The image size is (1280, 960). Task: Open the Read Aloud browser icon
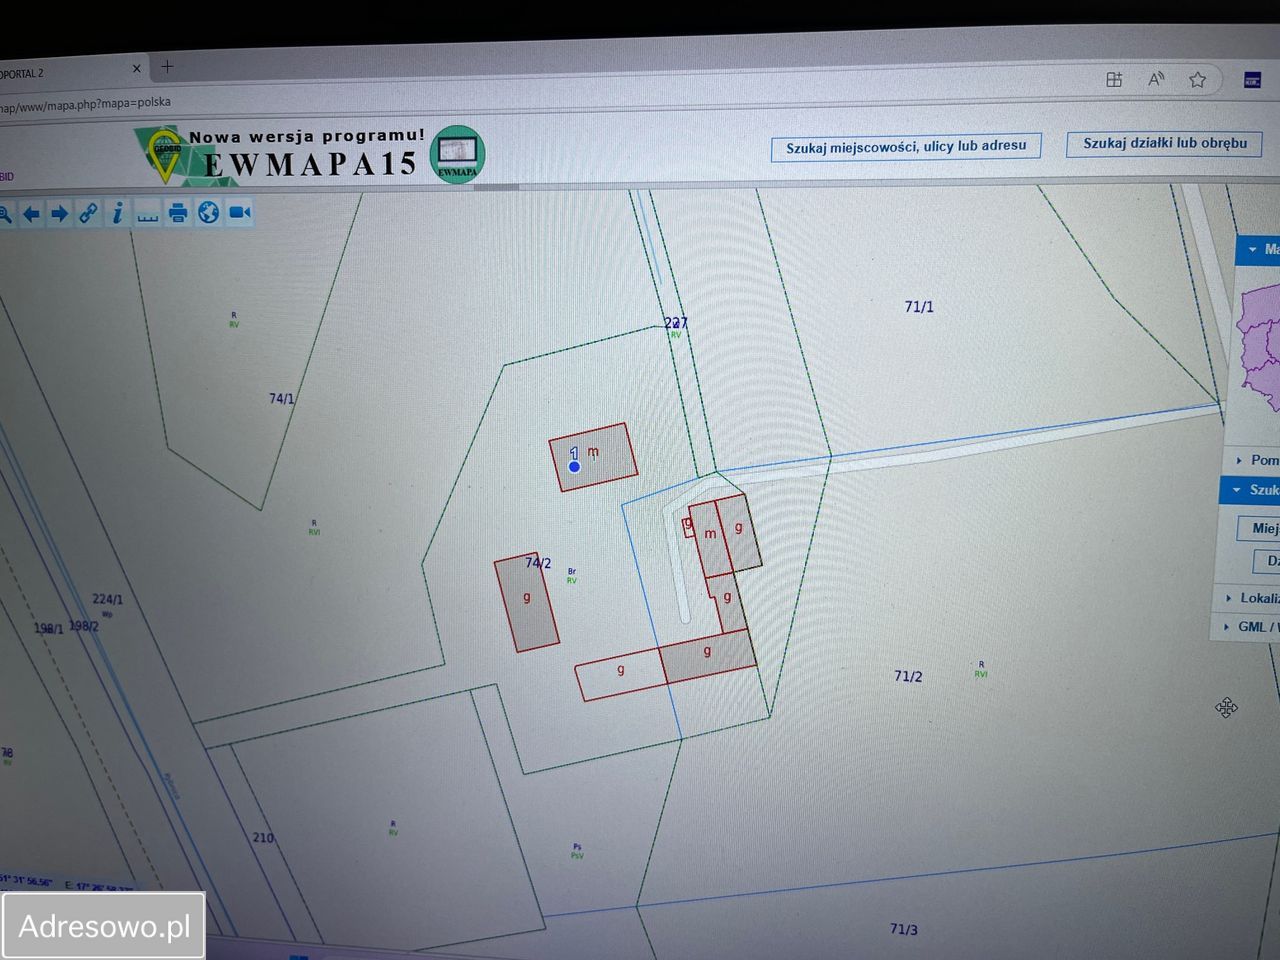1156,79
